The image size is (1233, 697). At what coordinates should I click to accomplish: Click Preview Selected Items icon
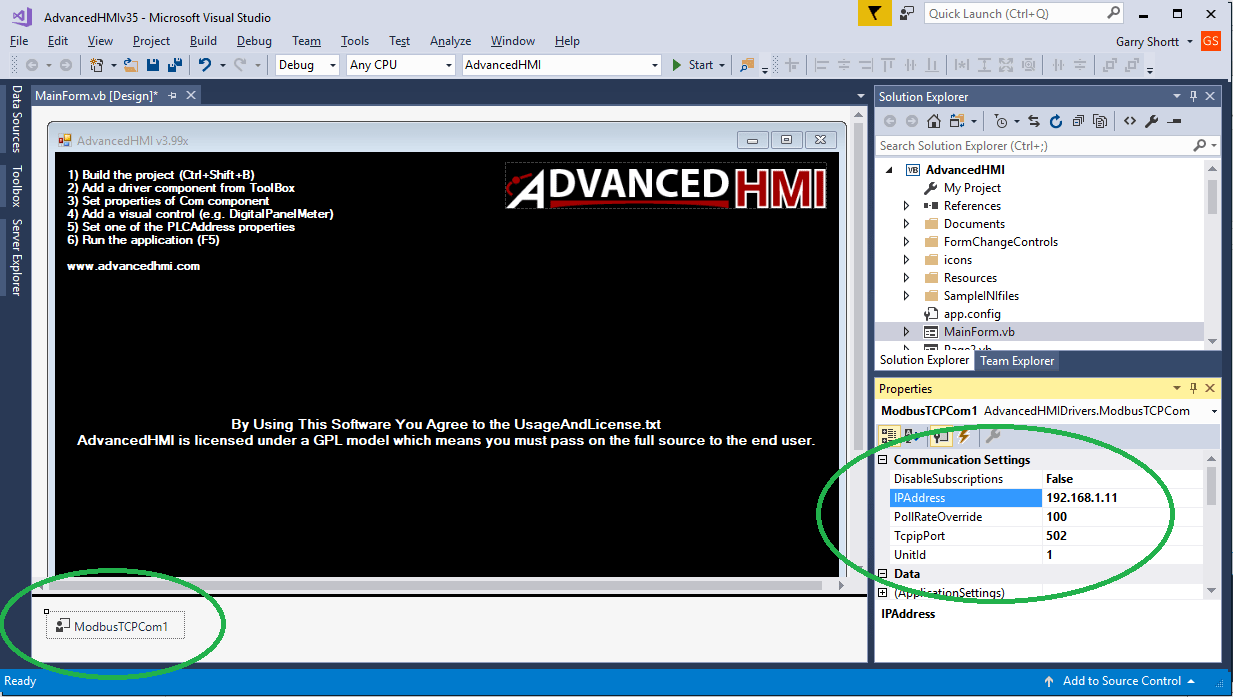pos(1174,121)
